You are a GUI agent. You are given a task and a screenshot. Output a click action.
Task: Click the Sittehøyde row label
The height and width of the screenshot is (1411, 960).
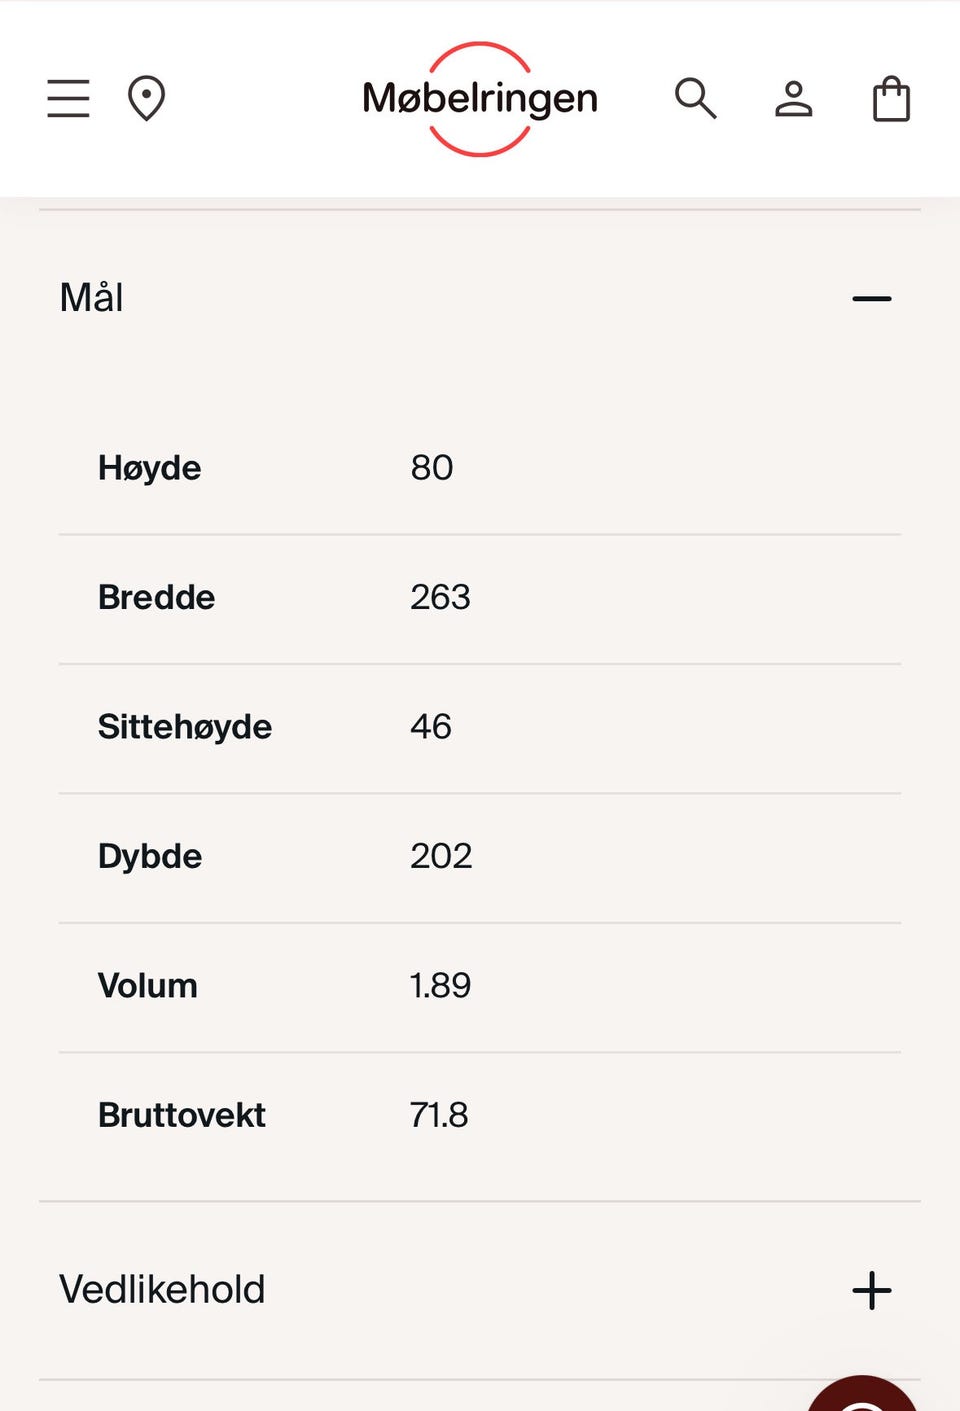(x=185, y=727)
